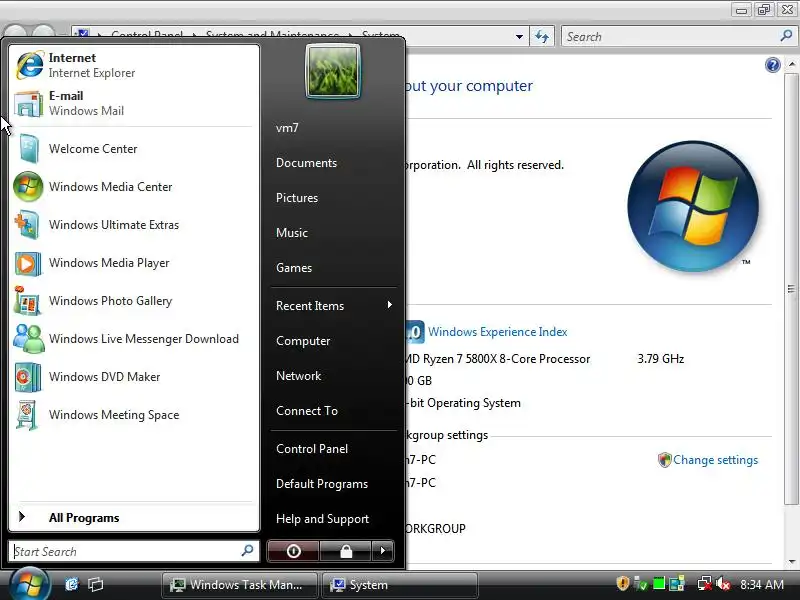
Task: Click the System window vertical scrollbar
Action: tap(791, 289)
